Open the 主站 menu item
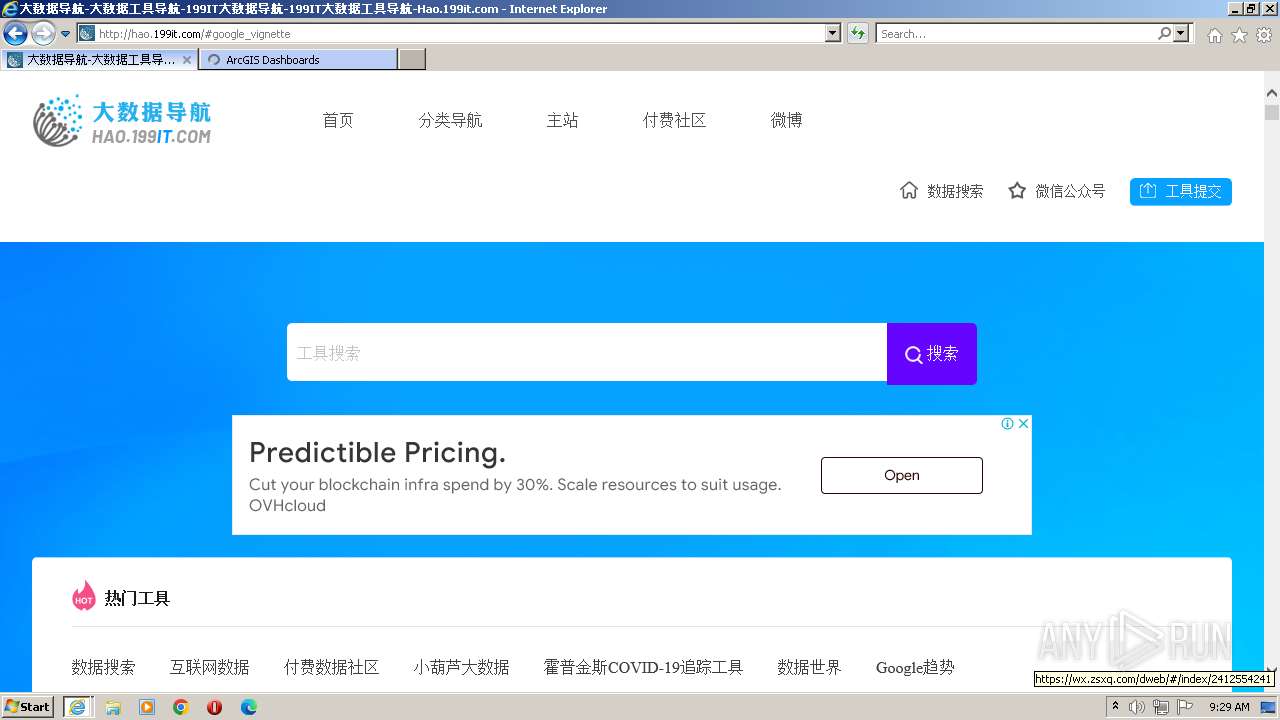 click(x=562, y=120)
